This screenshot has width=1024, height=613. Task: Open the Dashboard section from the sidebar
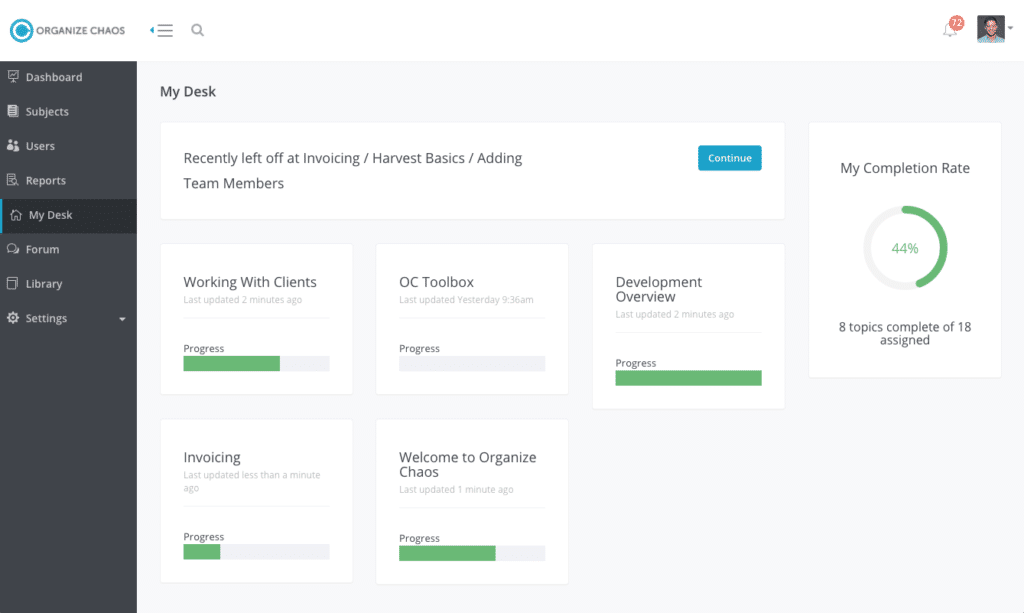click(x=54, y=77)
